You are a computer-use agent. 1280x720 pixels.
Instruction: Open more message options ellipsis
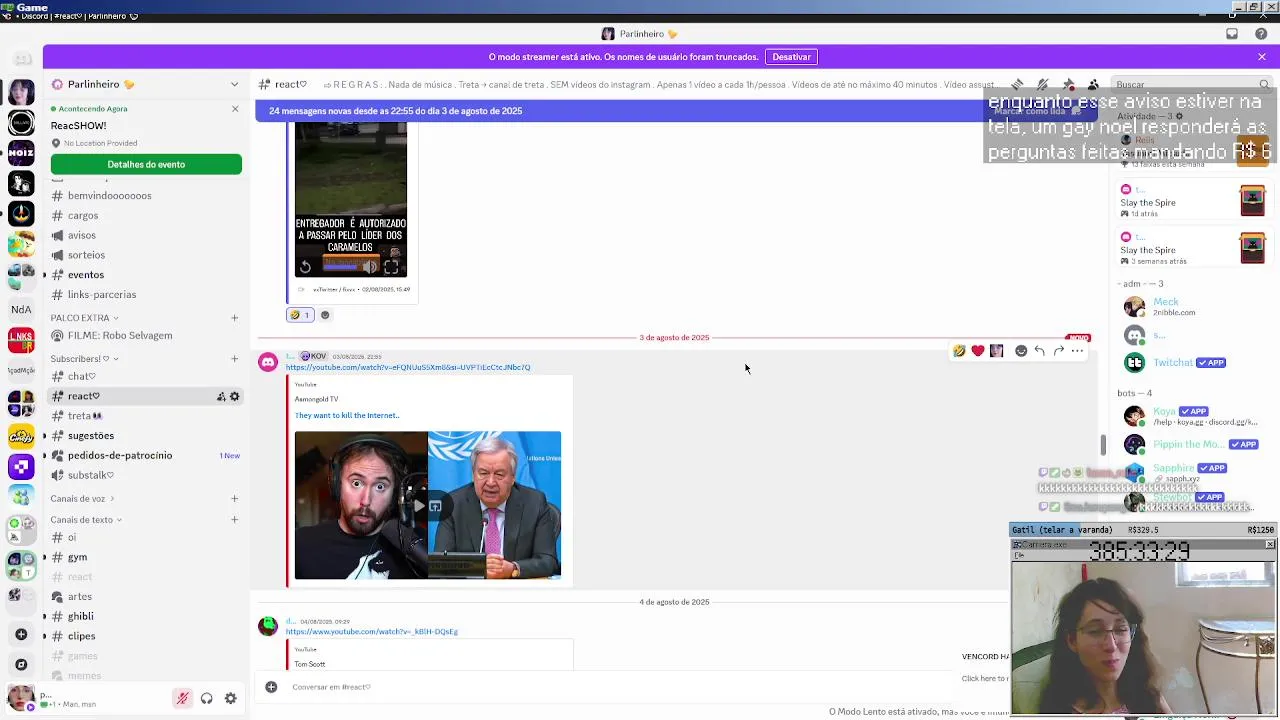[1077, 351]
